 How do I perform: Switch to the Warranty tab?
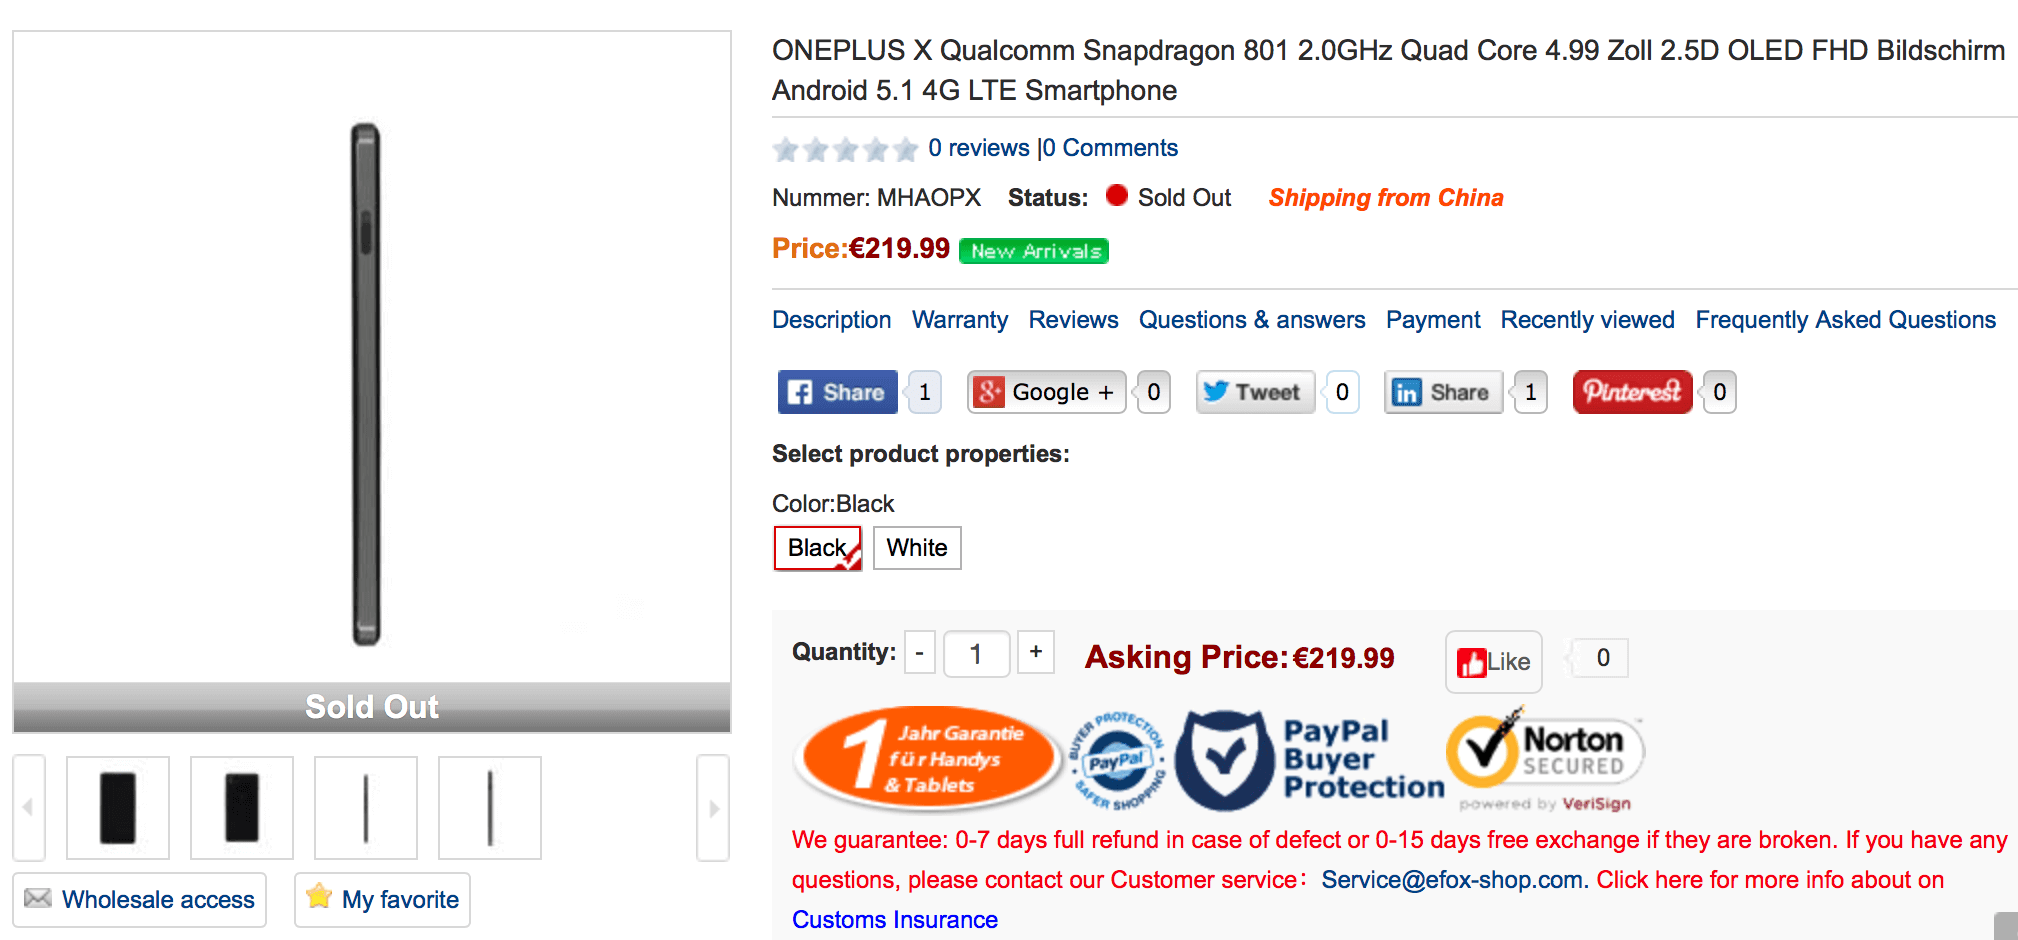pyautogui.click(x=960, y=320)
